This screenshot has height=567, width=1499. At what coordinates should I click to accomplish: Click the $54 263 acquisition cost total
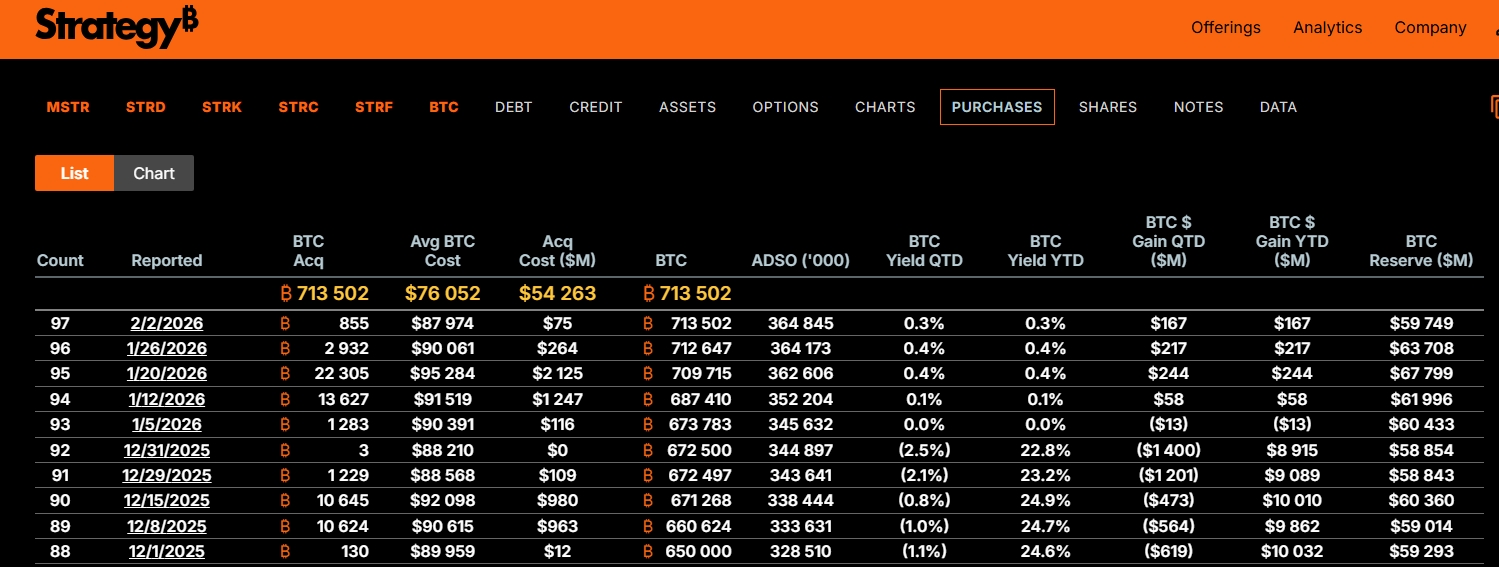click(x=557, y=293)
